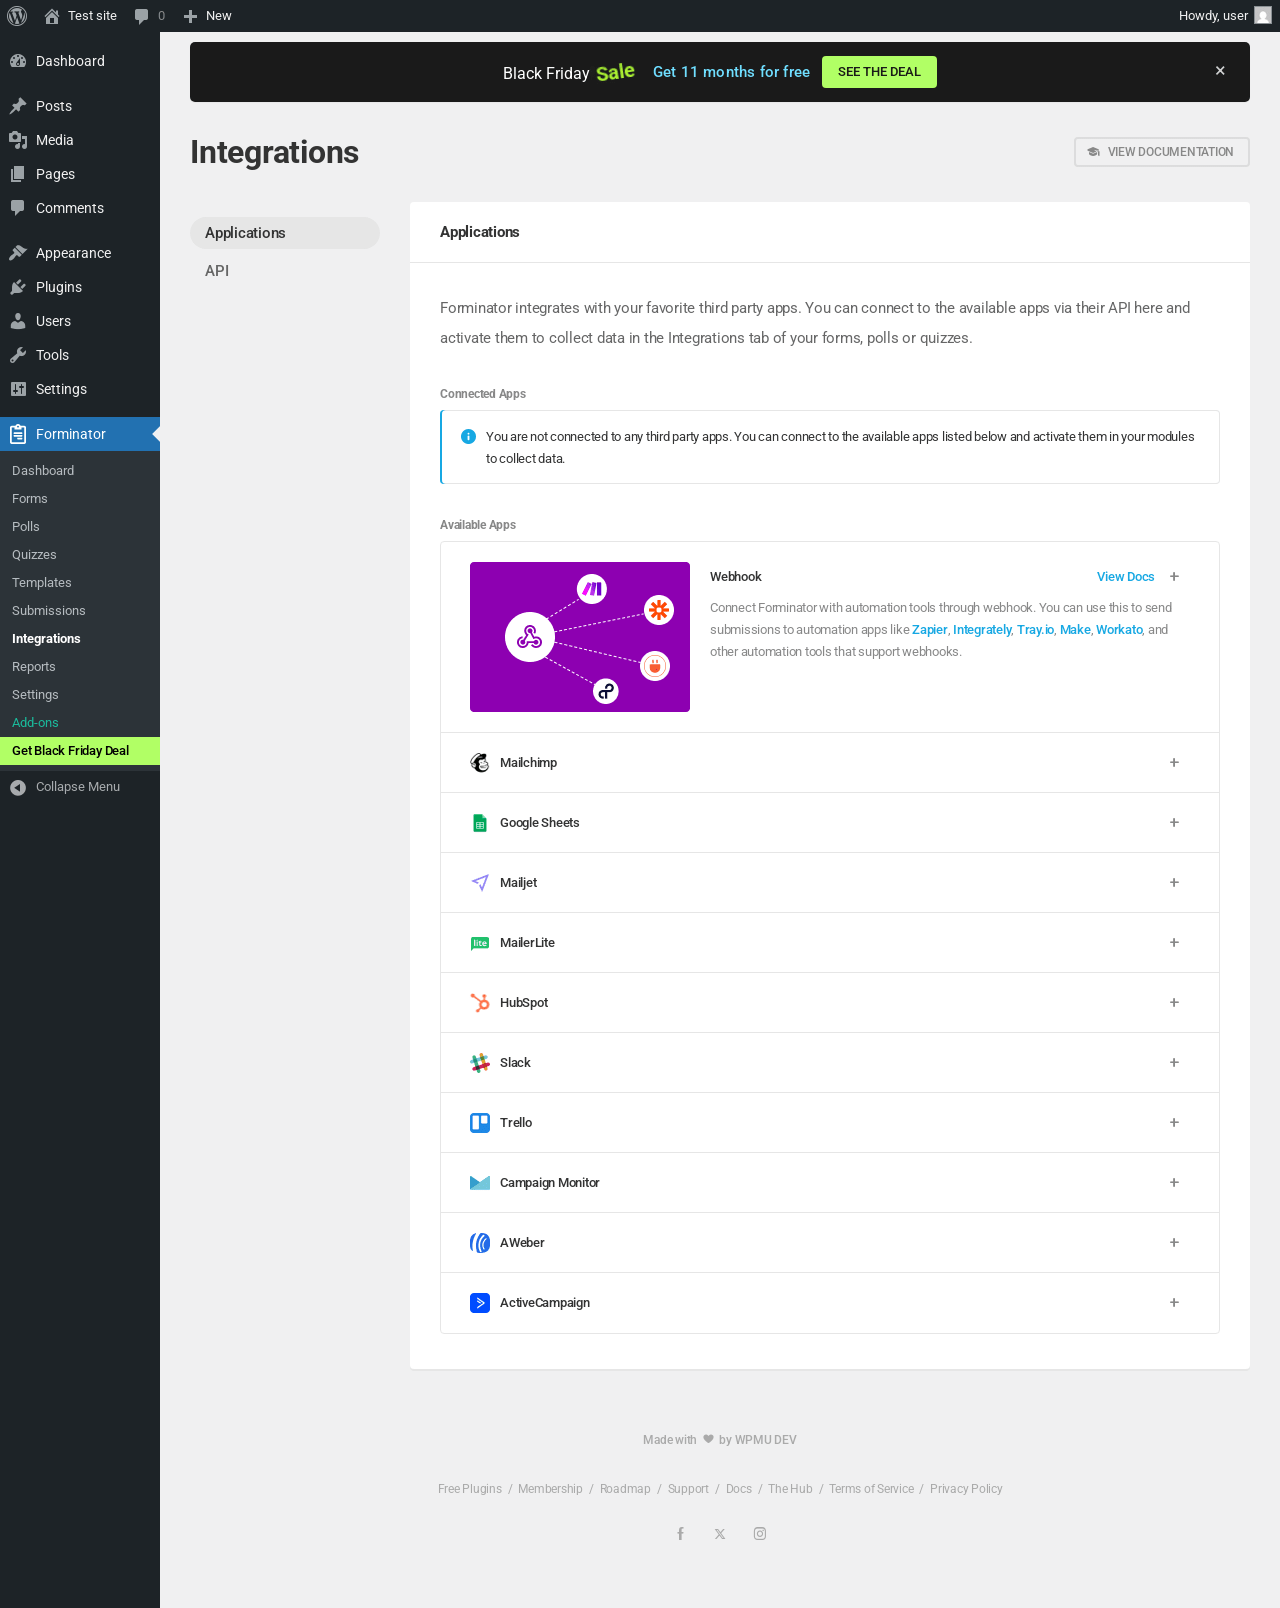Click the SEE THE DEAL button

point(879,72)
